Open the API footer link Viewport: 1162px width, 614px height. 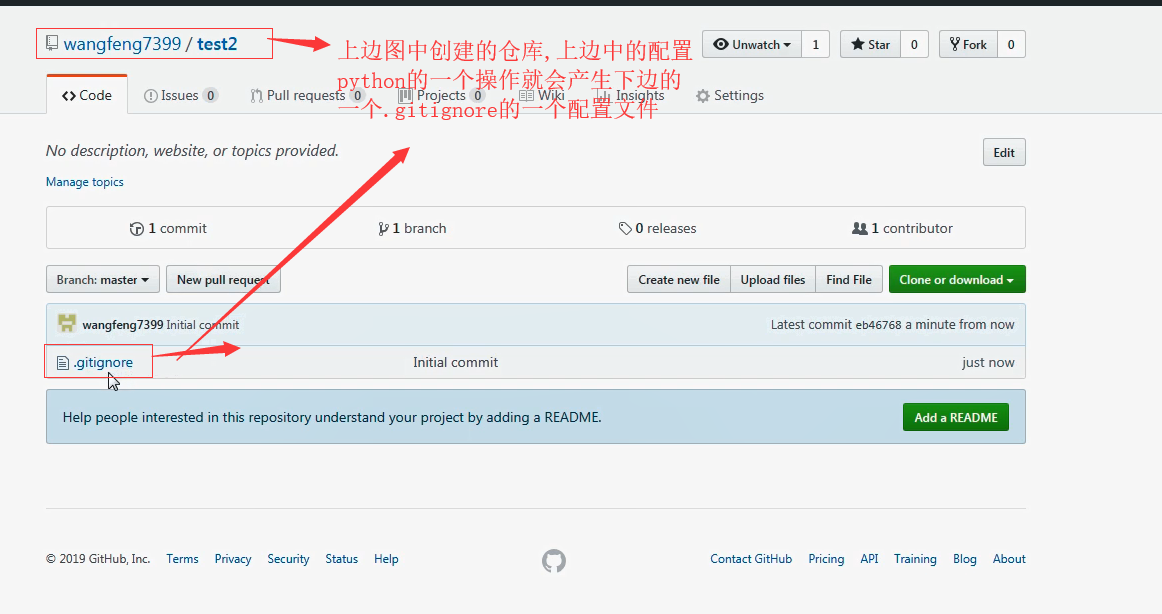(869, 558)
